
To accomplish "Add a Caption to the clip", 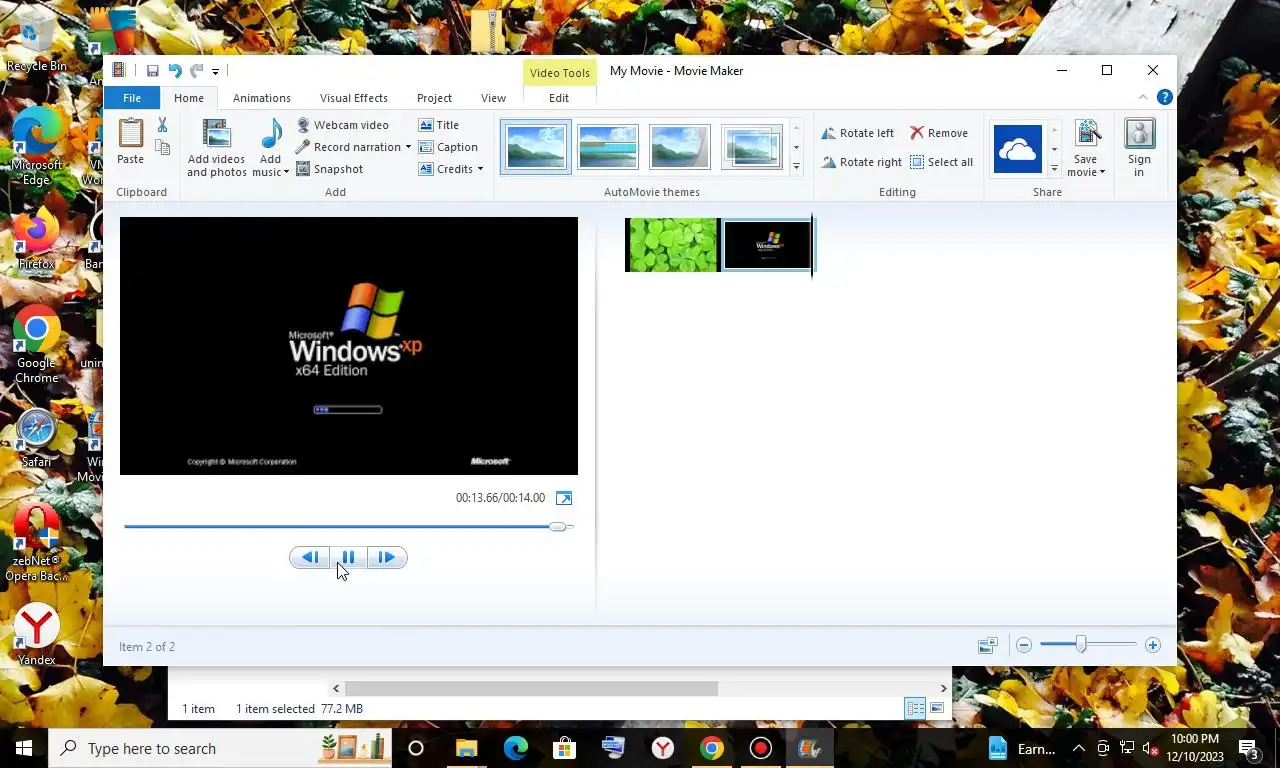I will pyautogui.click(x=448, y=147).
